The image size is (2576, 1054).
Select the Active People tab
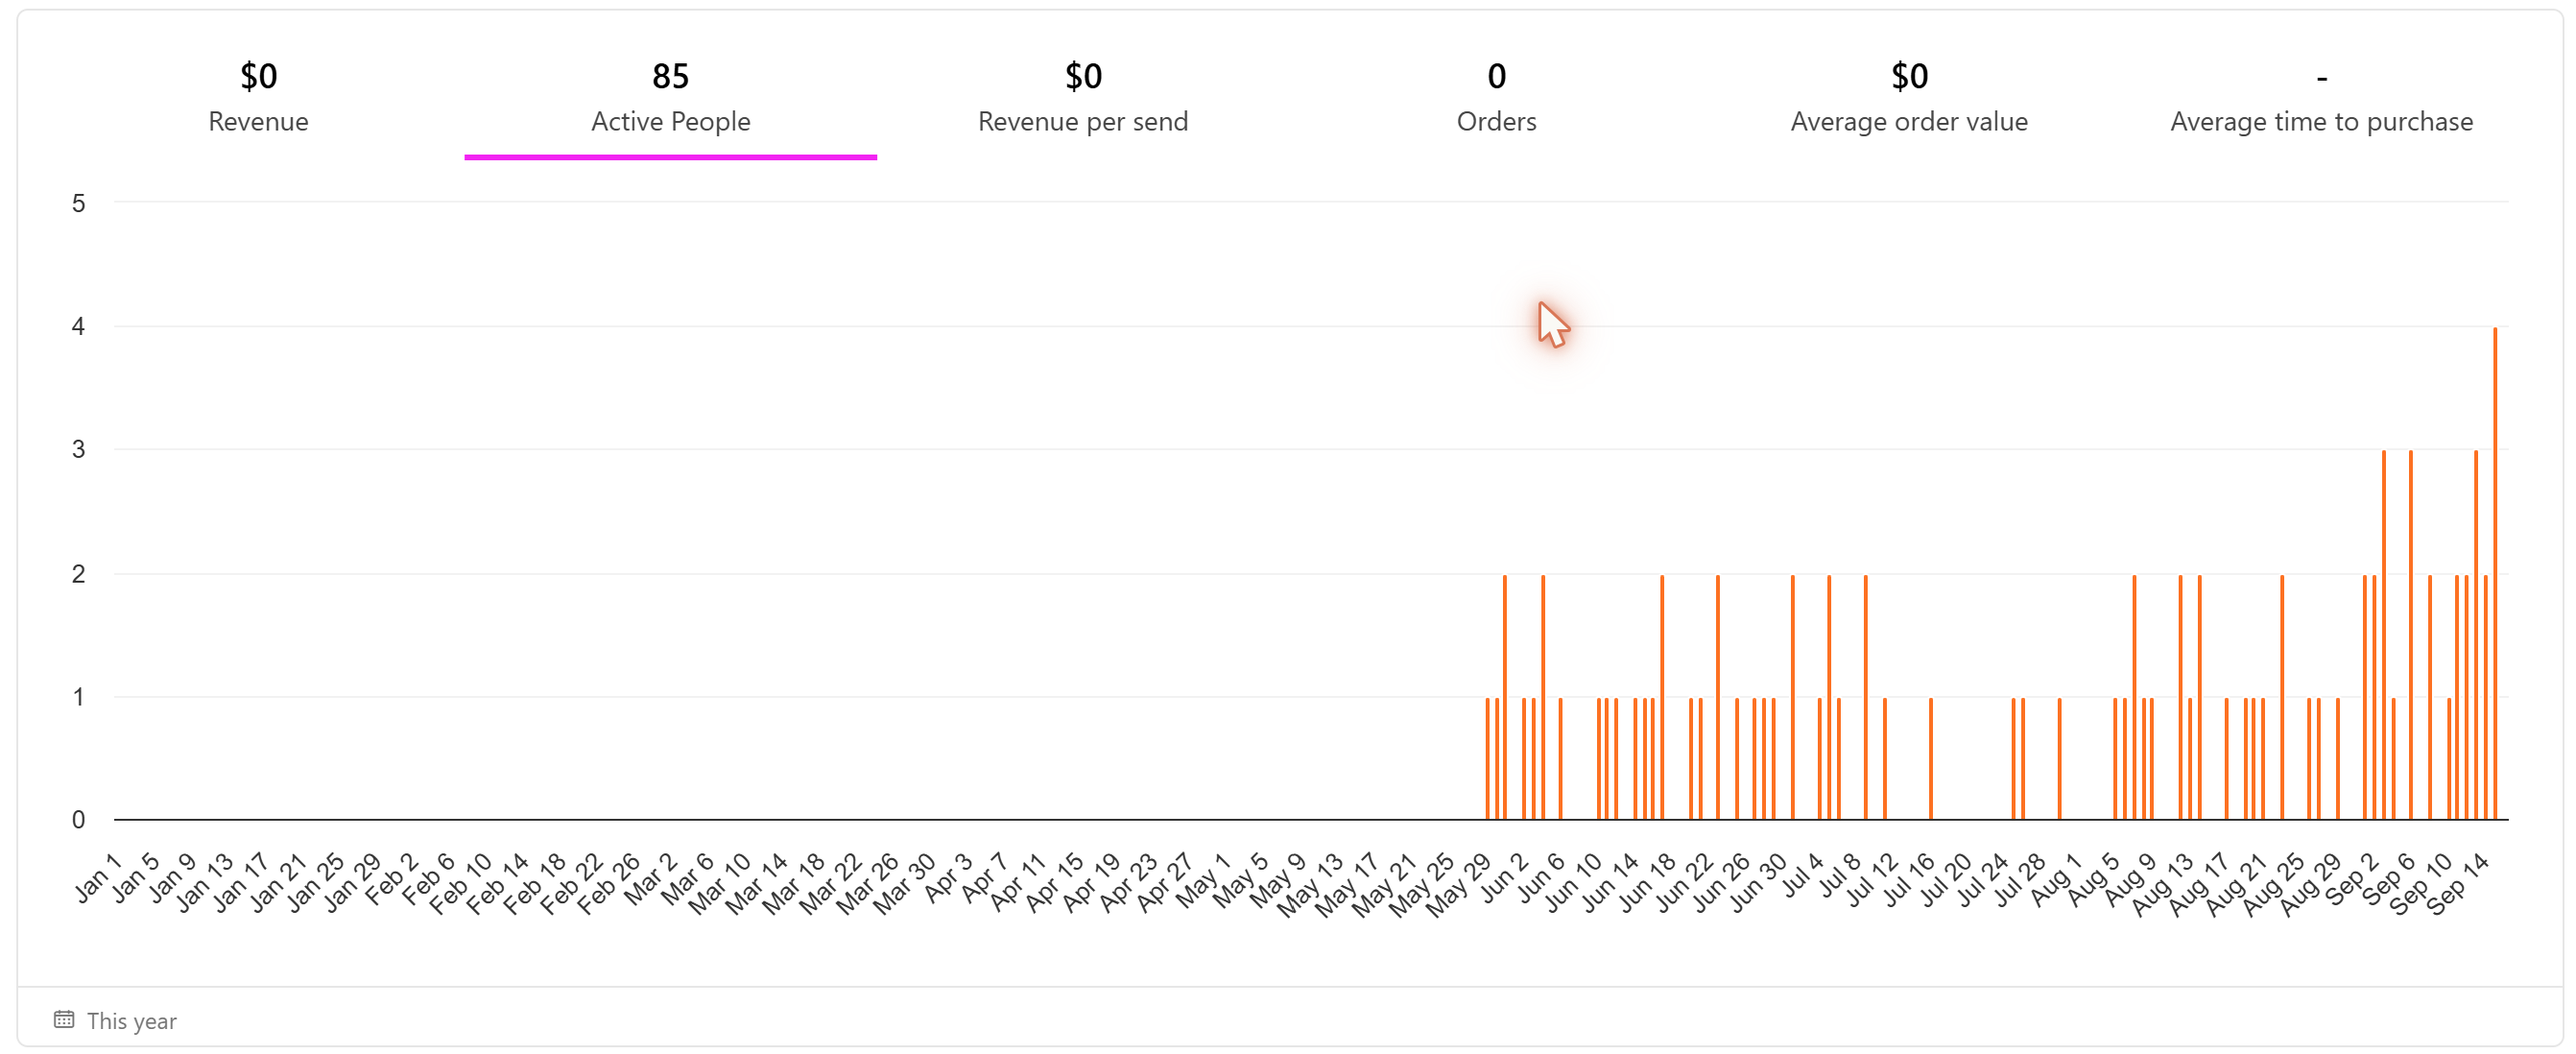(x=670, y=97)
